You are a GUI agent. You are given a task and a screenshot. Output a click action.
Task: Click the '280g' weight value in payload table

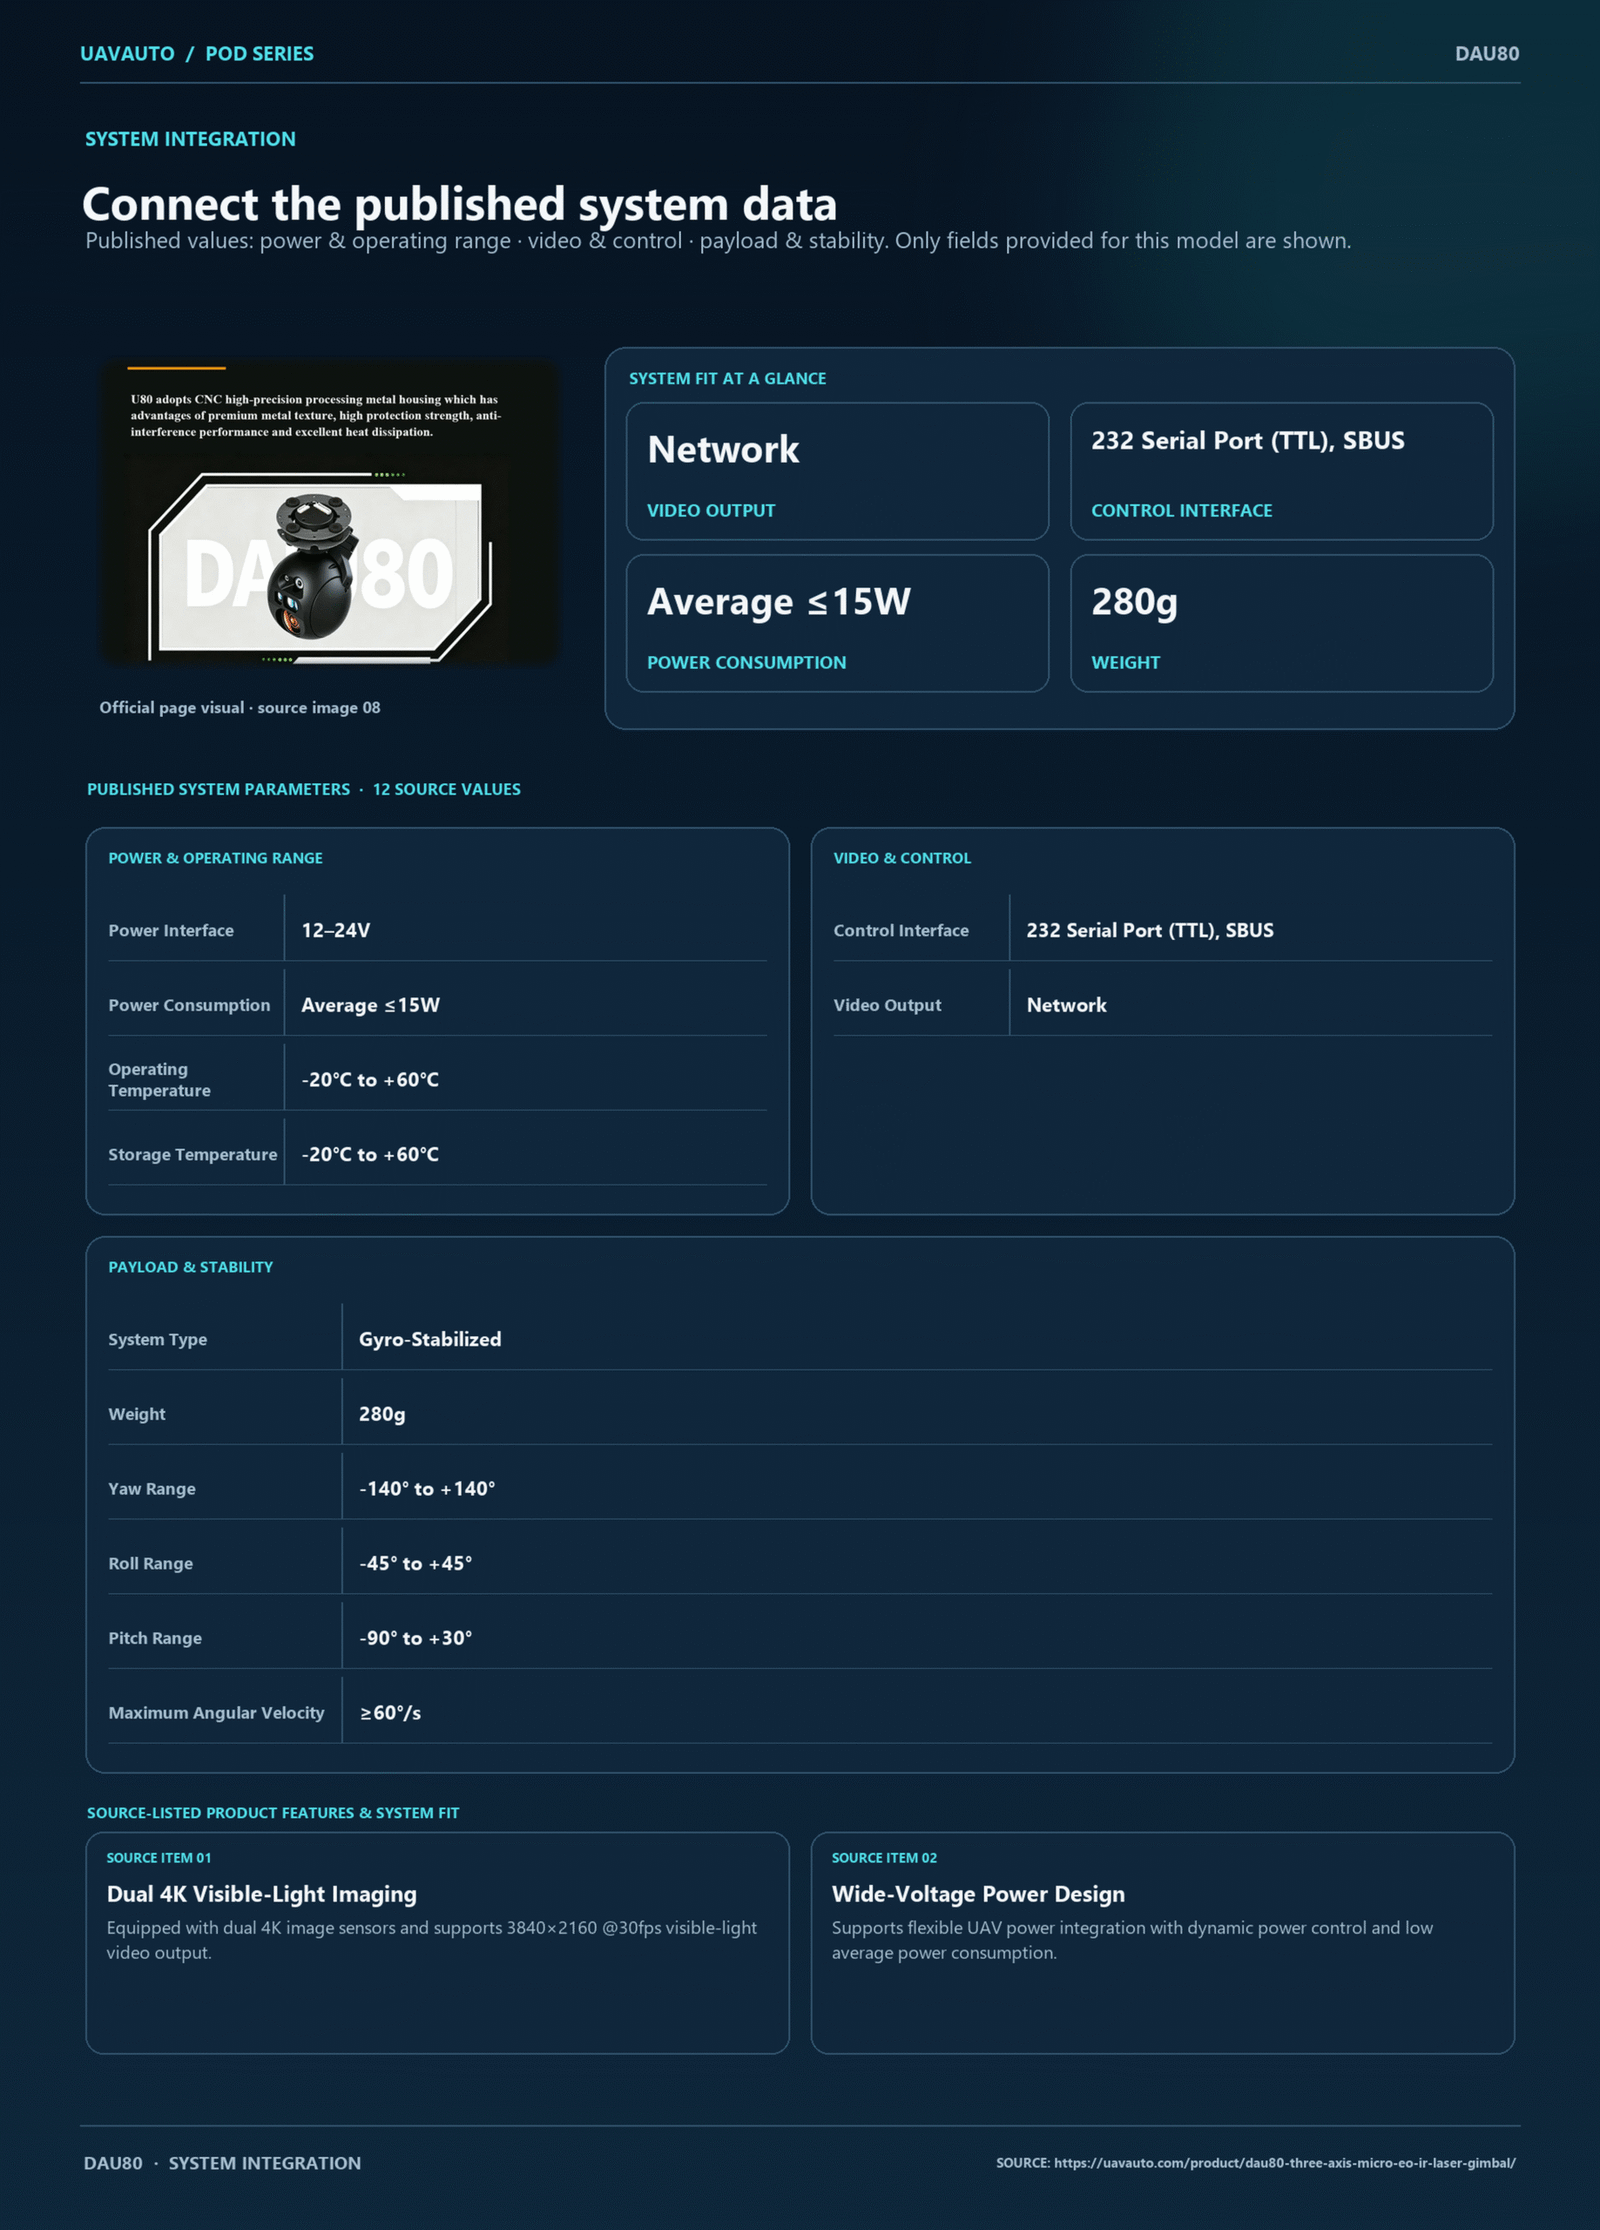(x=382, y=1414)
